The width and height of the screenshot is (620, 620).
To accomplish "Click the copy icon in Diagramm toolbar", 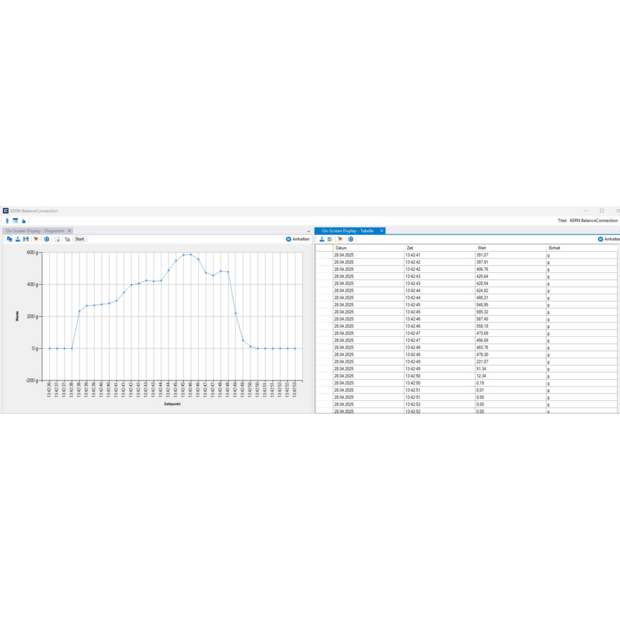I will 9,239.
